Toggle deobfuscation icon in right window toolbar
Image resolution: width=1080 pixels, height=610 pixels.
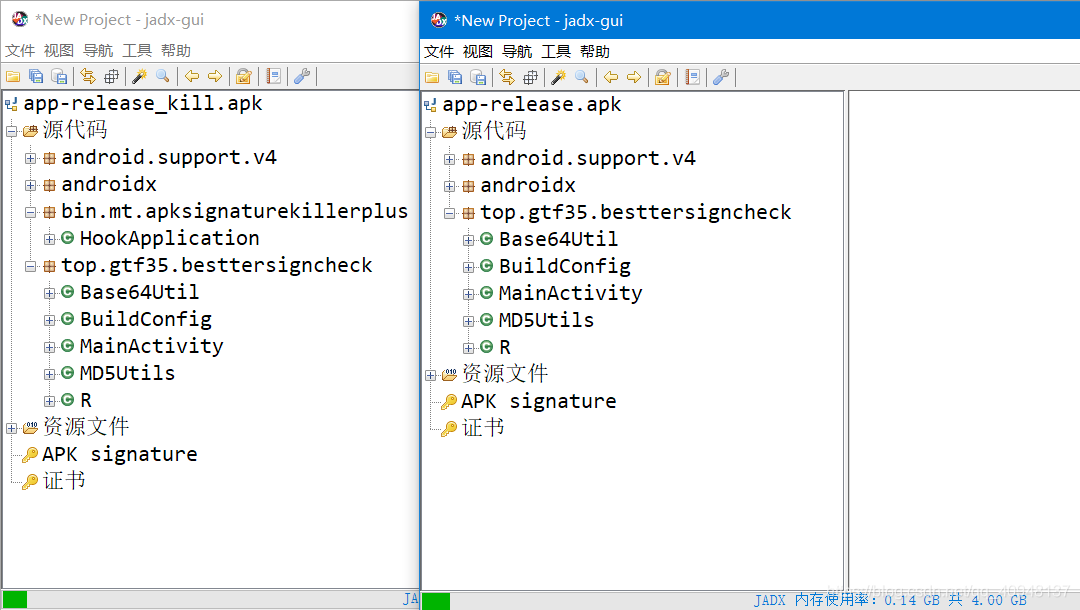(x=663, y=77)
